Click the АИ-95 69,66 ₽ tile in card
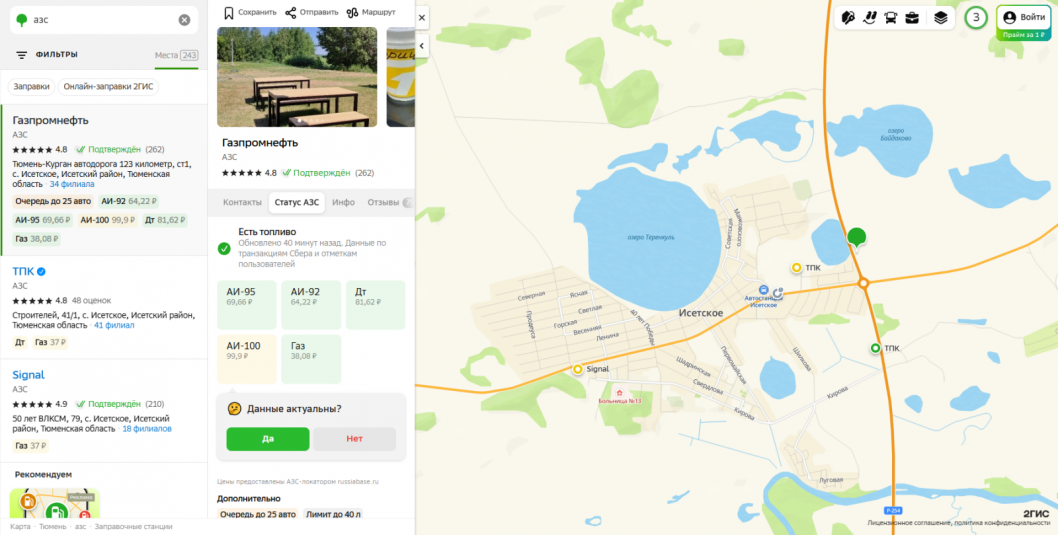The height and width of the screenshot is (535, 1058). pos(247,305)
